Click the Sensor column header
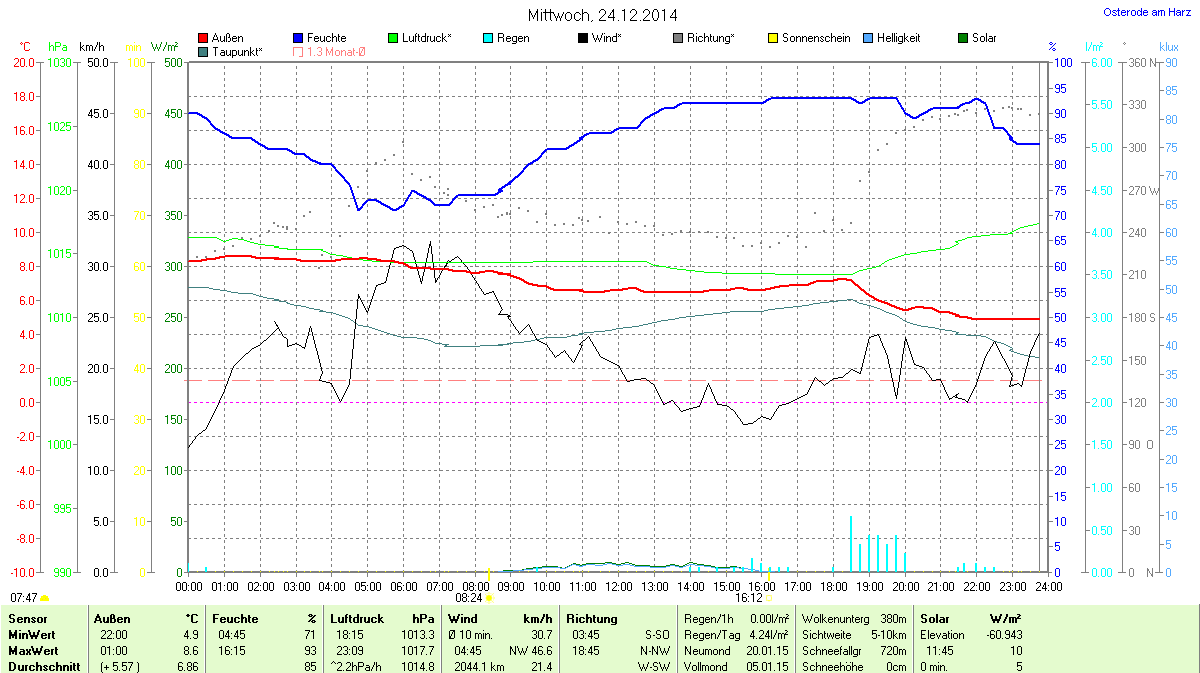The width and height of the screenshot is (1200, 673). [x=28, y=619]
